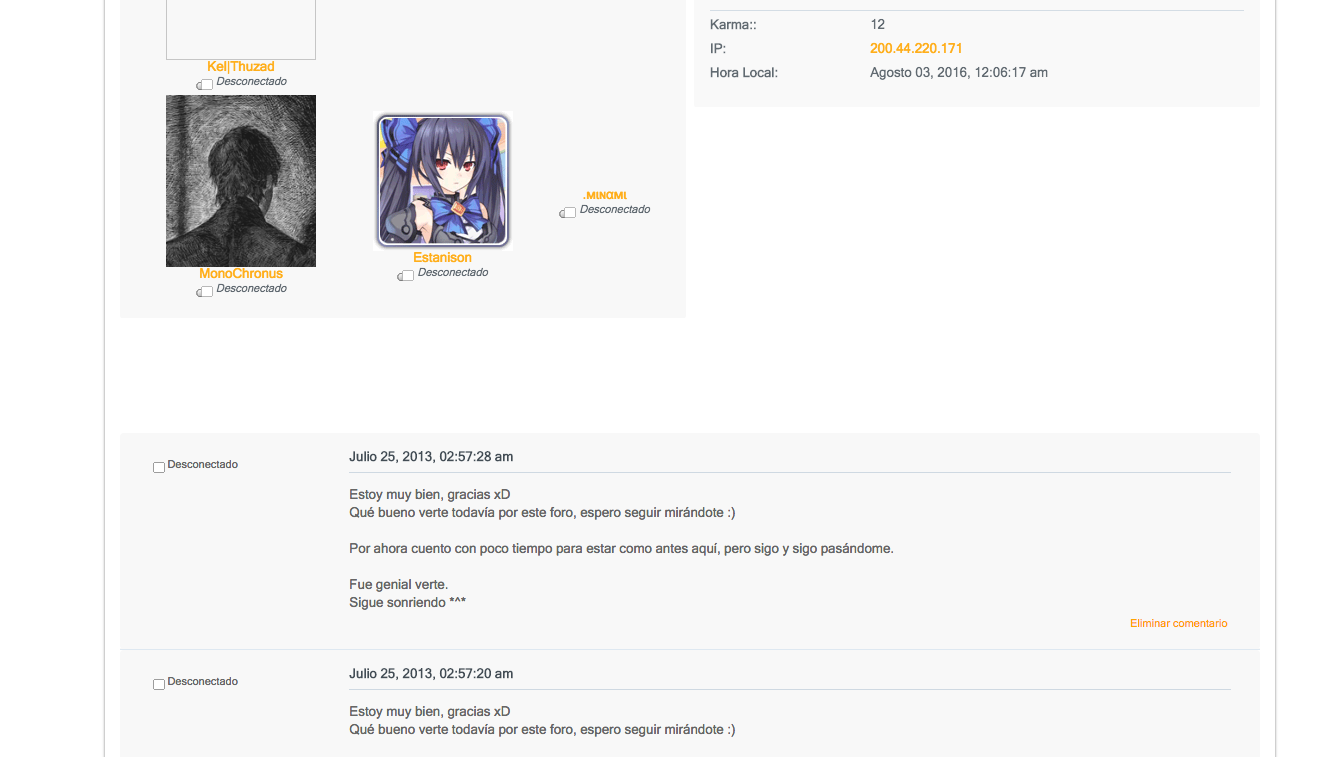Click the offline status icon under MonoChronus
The image size is (1333, 757).
(x=205, y=292)
